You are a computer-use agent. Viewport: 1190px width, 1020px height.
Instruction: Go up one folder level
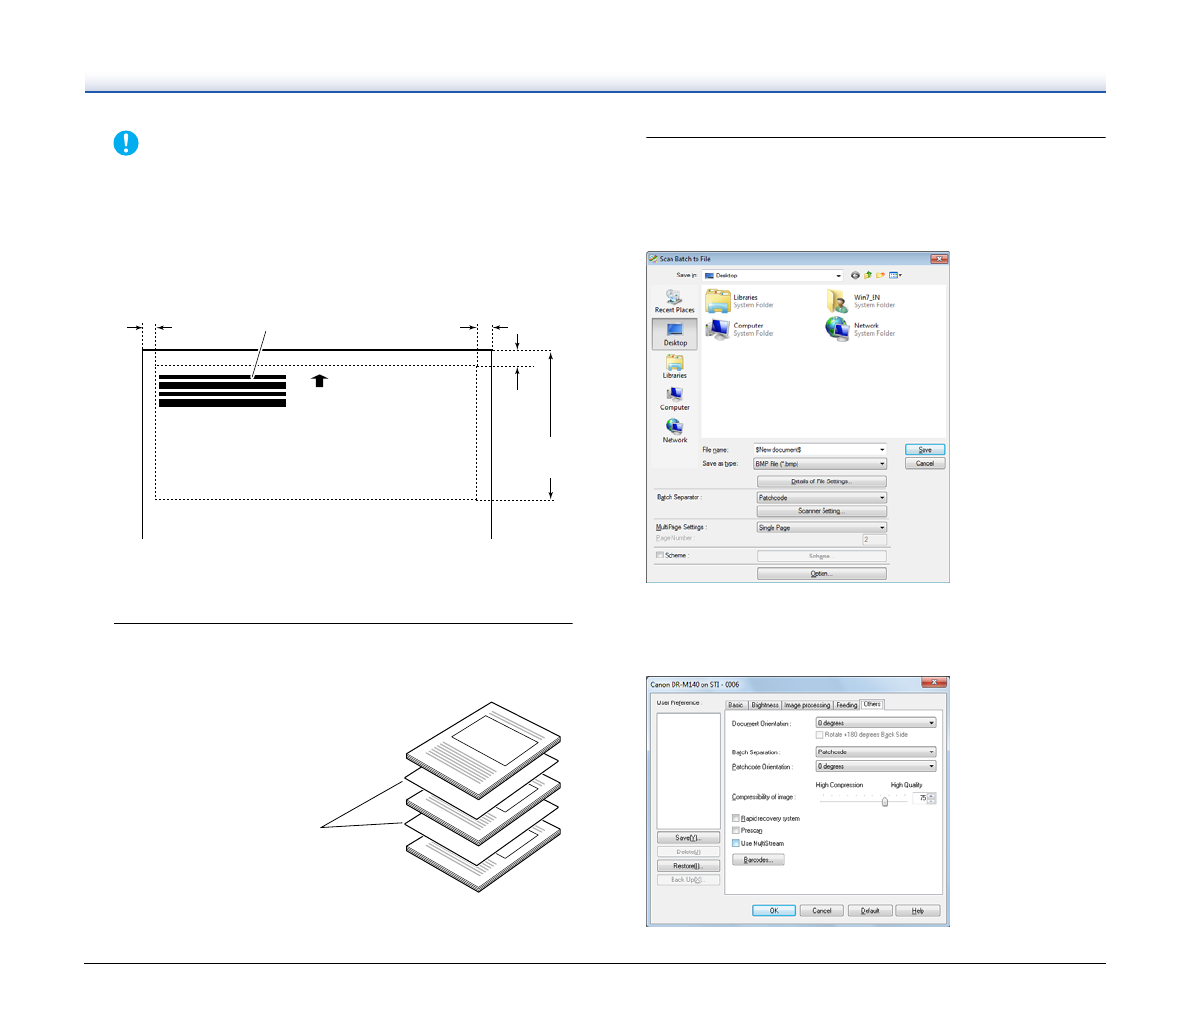868,275
